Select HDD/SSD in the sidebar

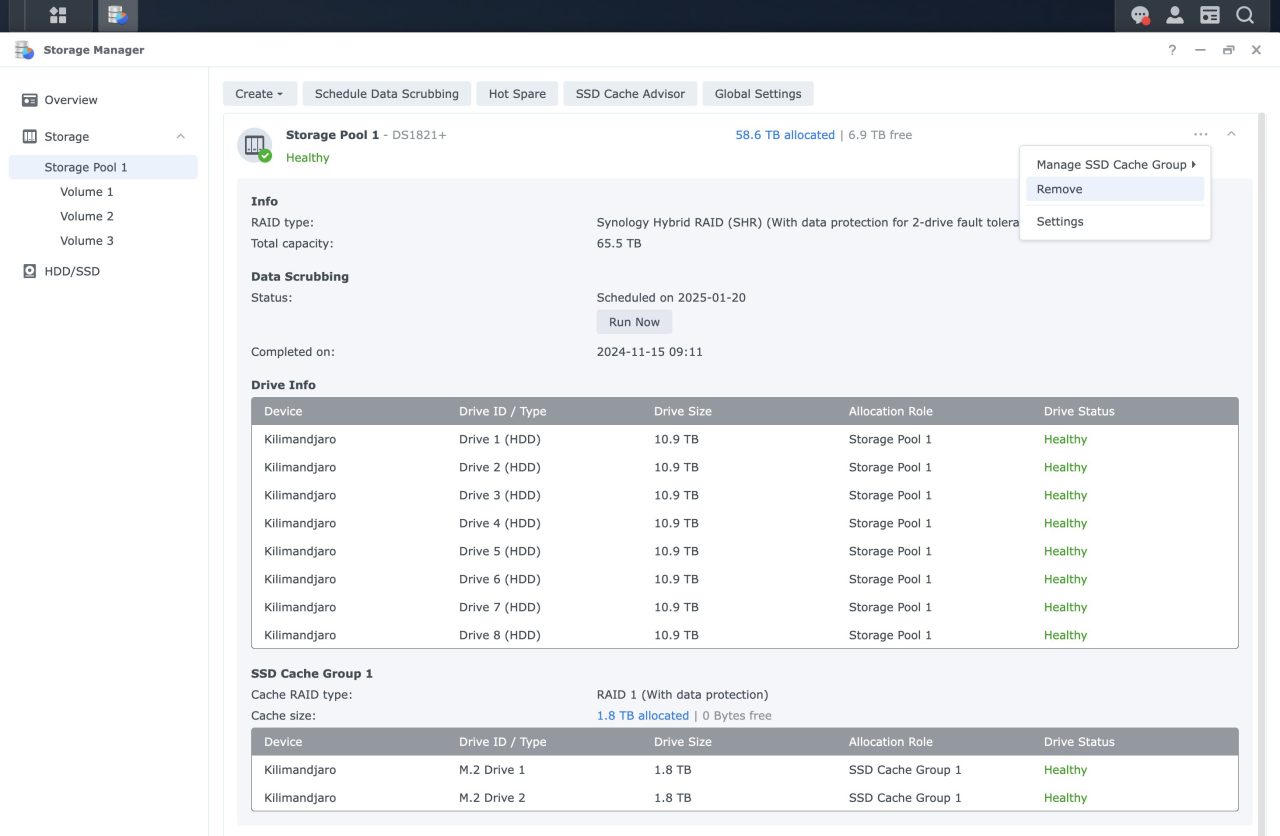[103, 271]
